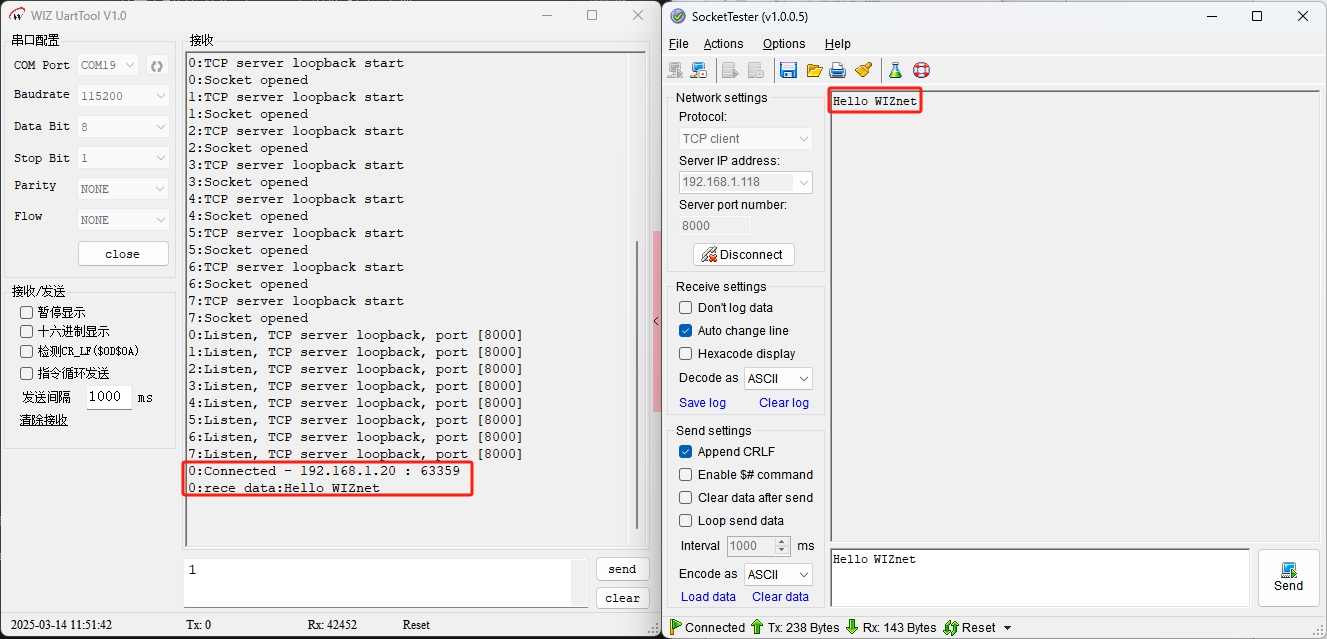Enable the Hexacode display checkbox

(686, 354)
